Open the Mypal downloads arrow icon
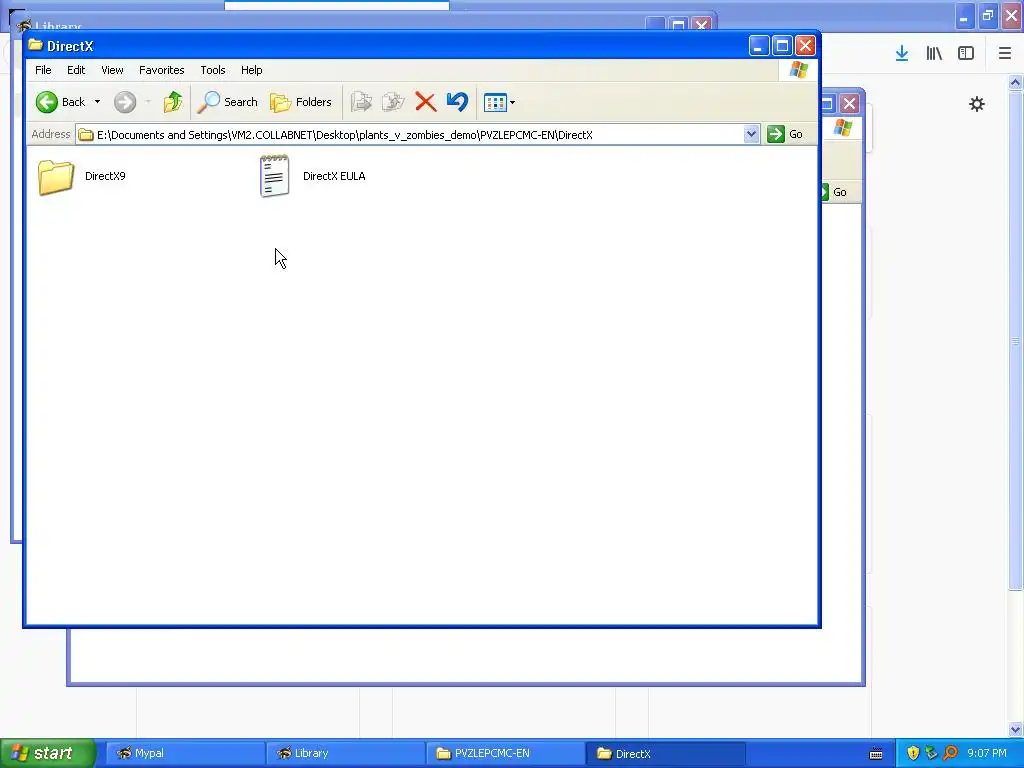Viewport: 1024px width, 768px height. click(x=902, y=54)
